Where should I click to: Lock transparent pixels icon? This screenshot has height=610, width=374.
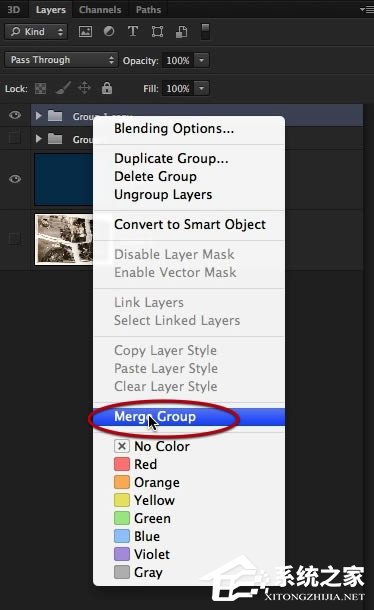(40, 89)
